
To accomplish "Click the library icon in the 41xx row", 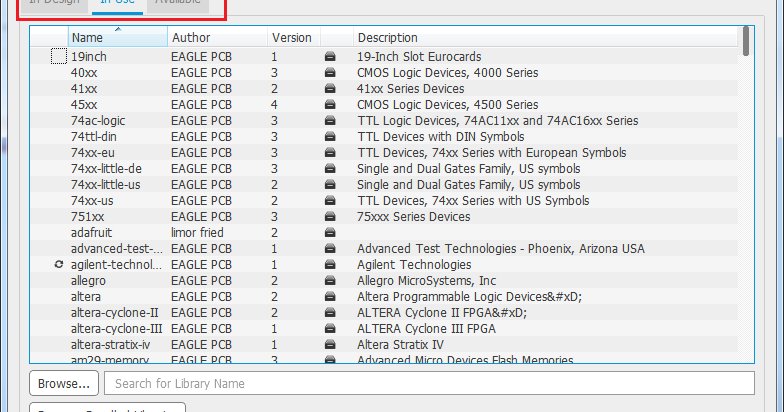I will point(330,88).
